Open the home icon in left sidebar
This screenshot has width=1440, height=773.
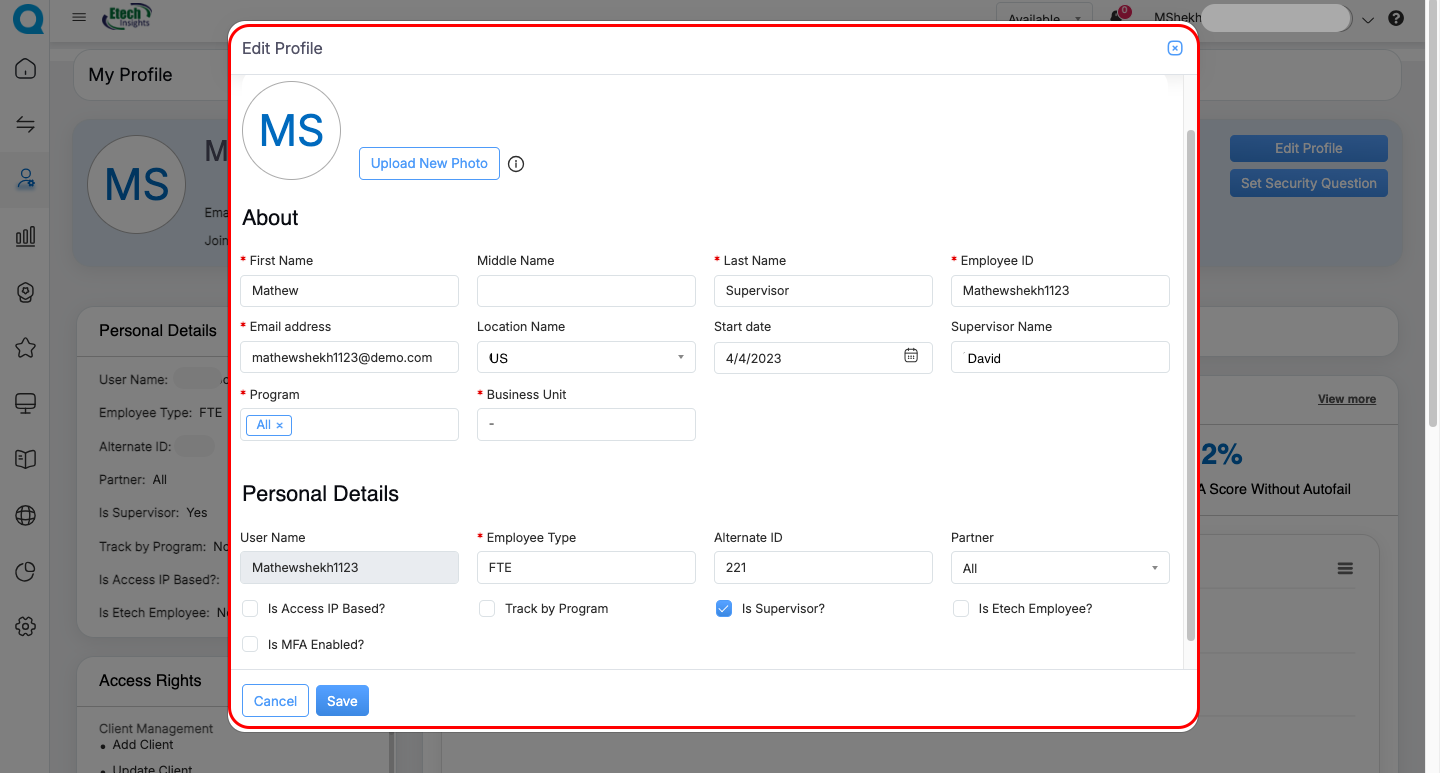[26, 69]
